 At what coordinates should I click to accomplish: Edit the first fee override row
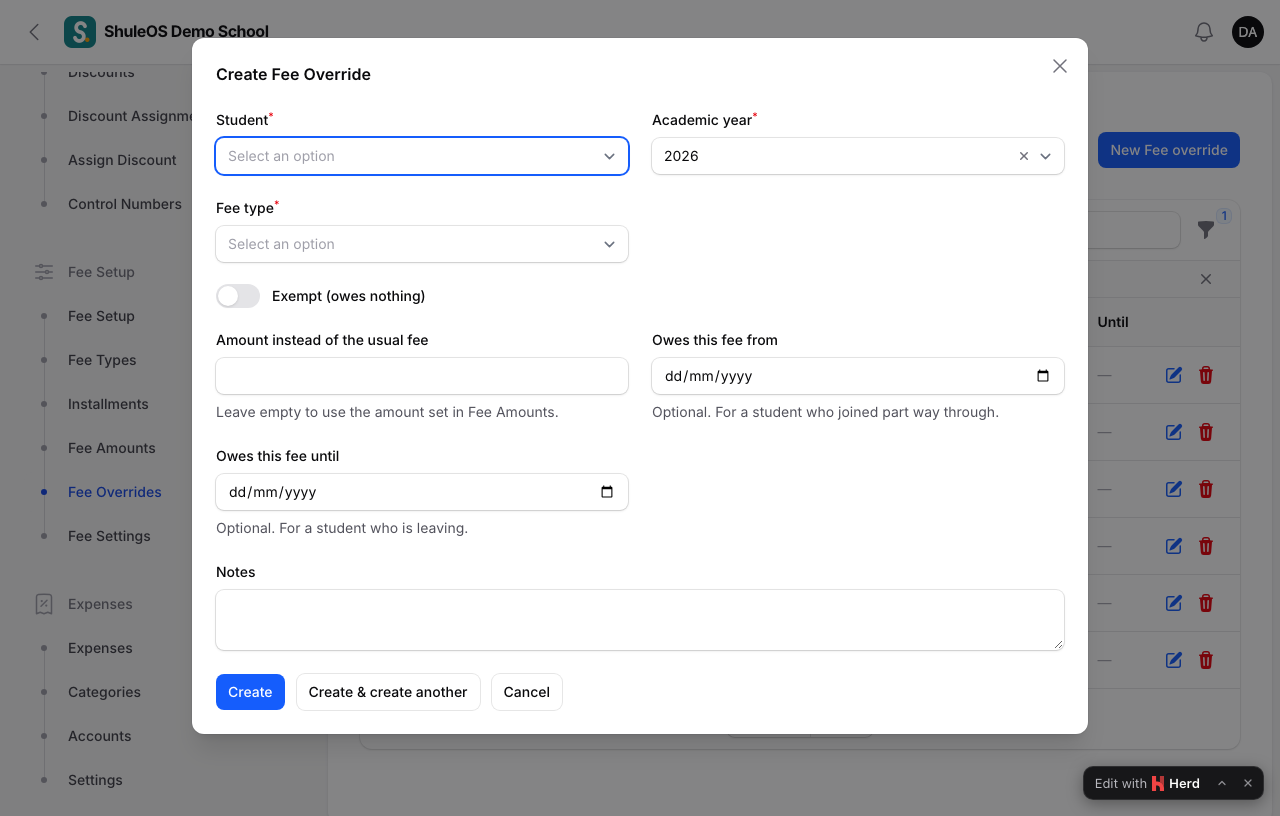[1174, 375]
